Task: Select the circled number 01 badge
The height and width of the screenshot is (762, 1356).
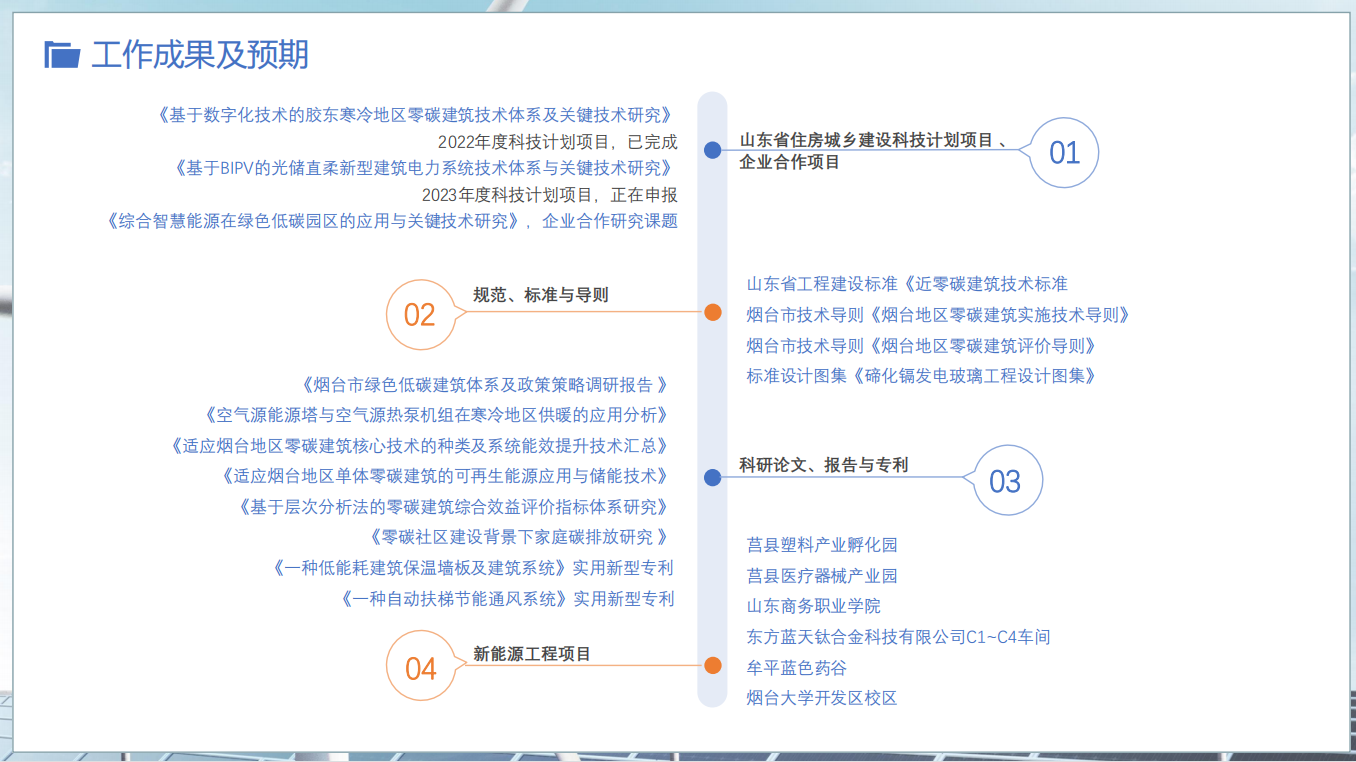Action: pyautogui.click(x=1064, y=153)
